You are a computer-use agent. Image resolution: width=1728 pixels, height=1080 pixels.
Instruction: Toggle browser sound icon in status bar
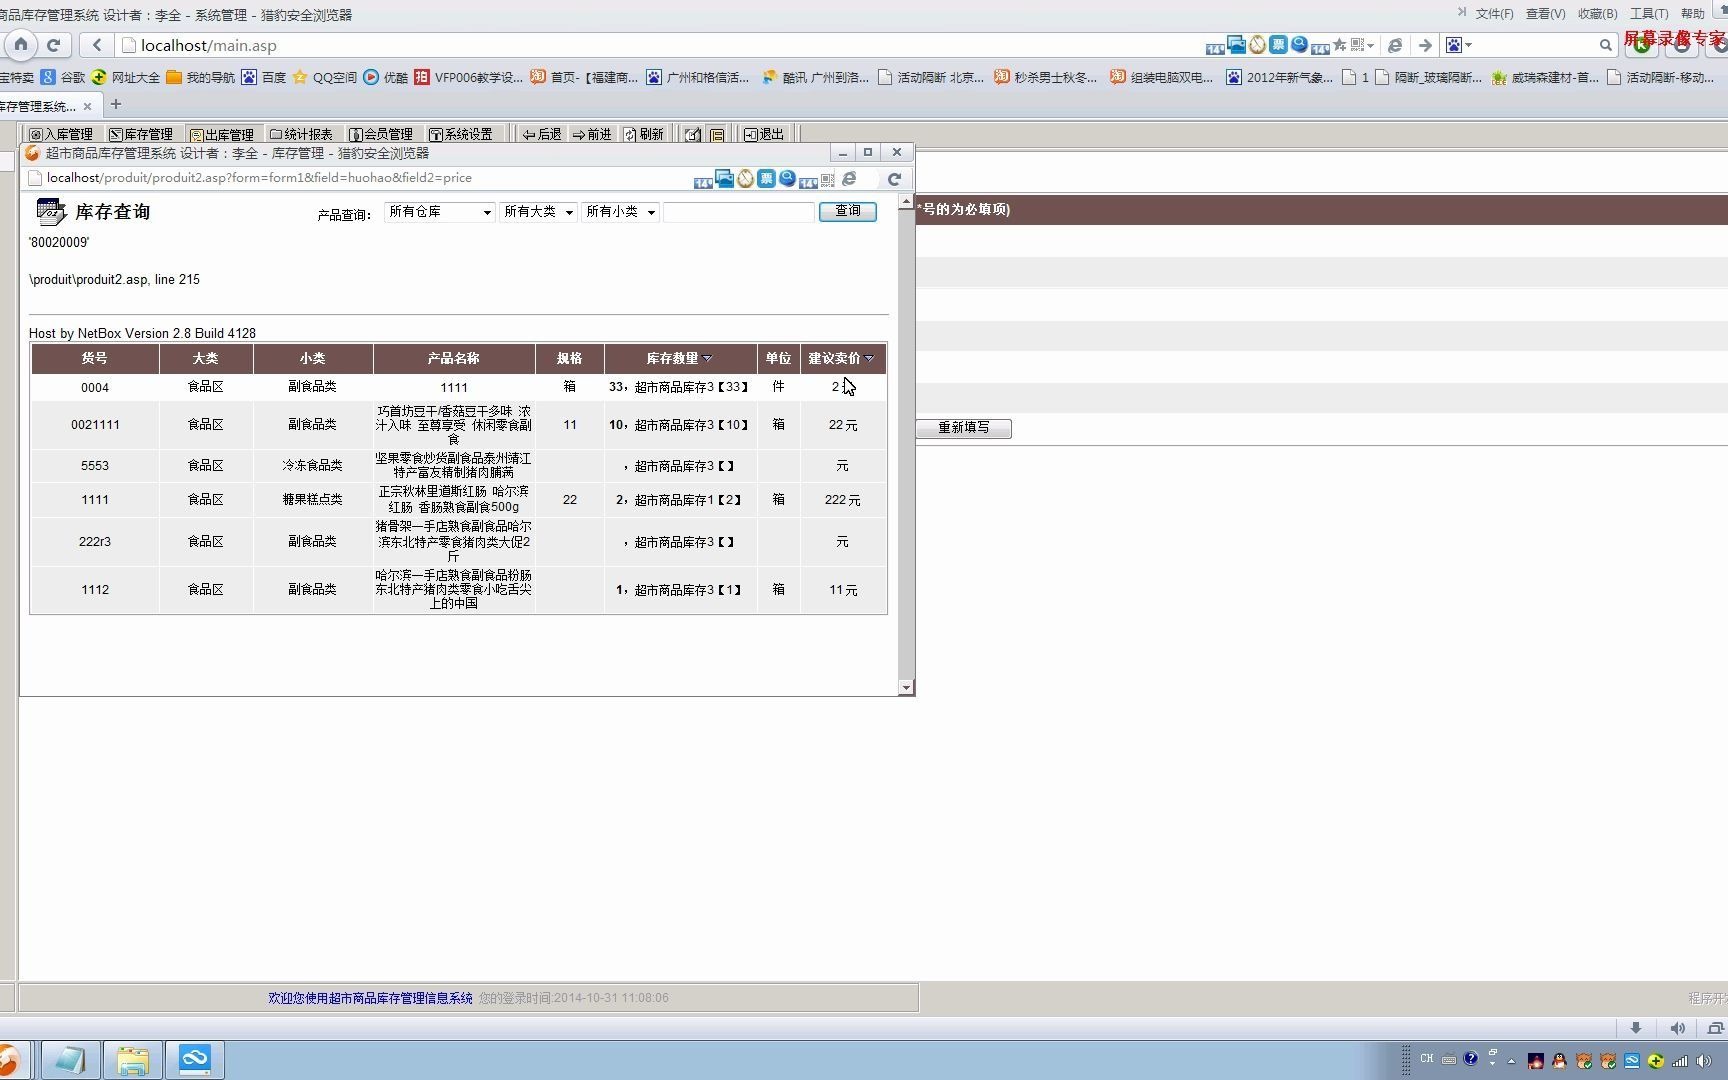(x=1678, y=1028)
